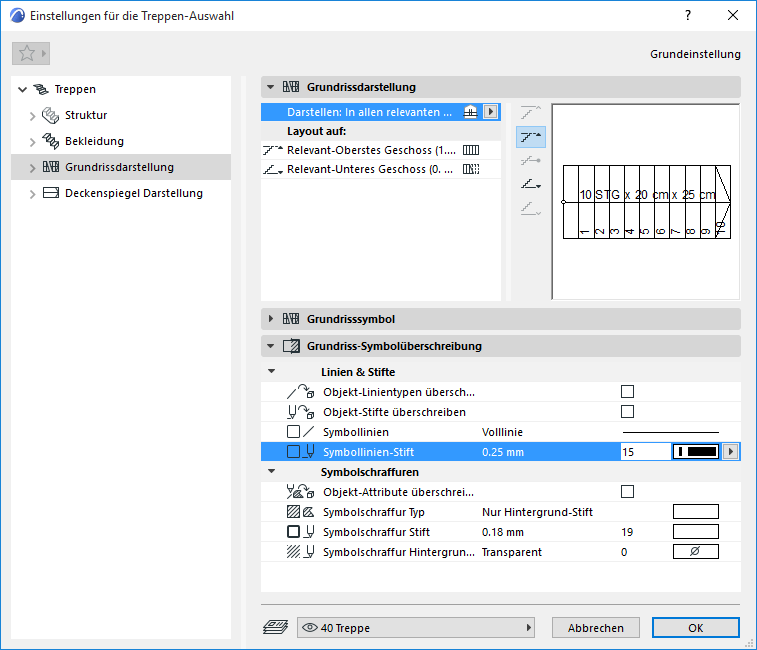757x650 pixels.
Task: Click the Grundriss-Symbolüberschreibung panel icon
Action: click(x=291, y=346)
